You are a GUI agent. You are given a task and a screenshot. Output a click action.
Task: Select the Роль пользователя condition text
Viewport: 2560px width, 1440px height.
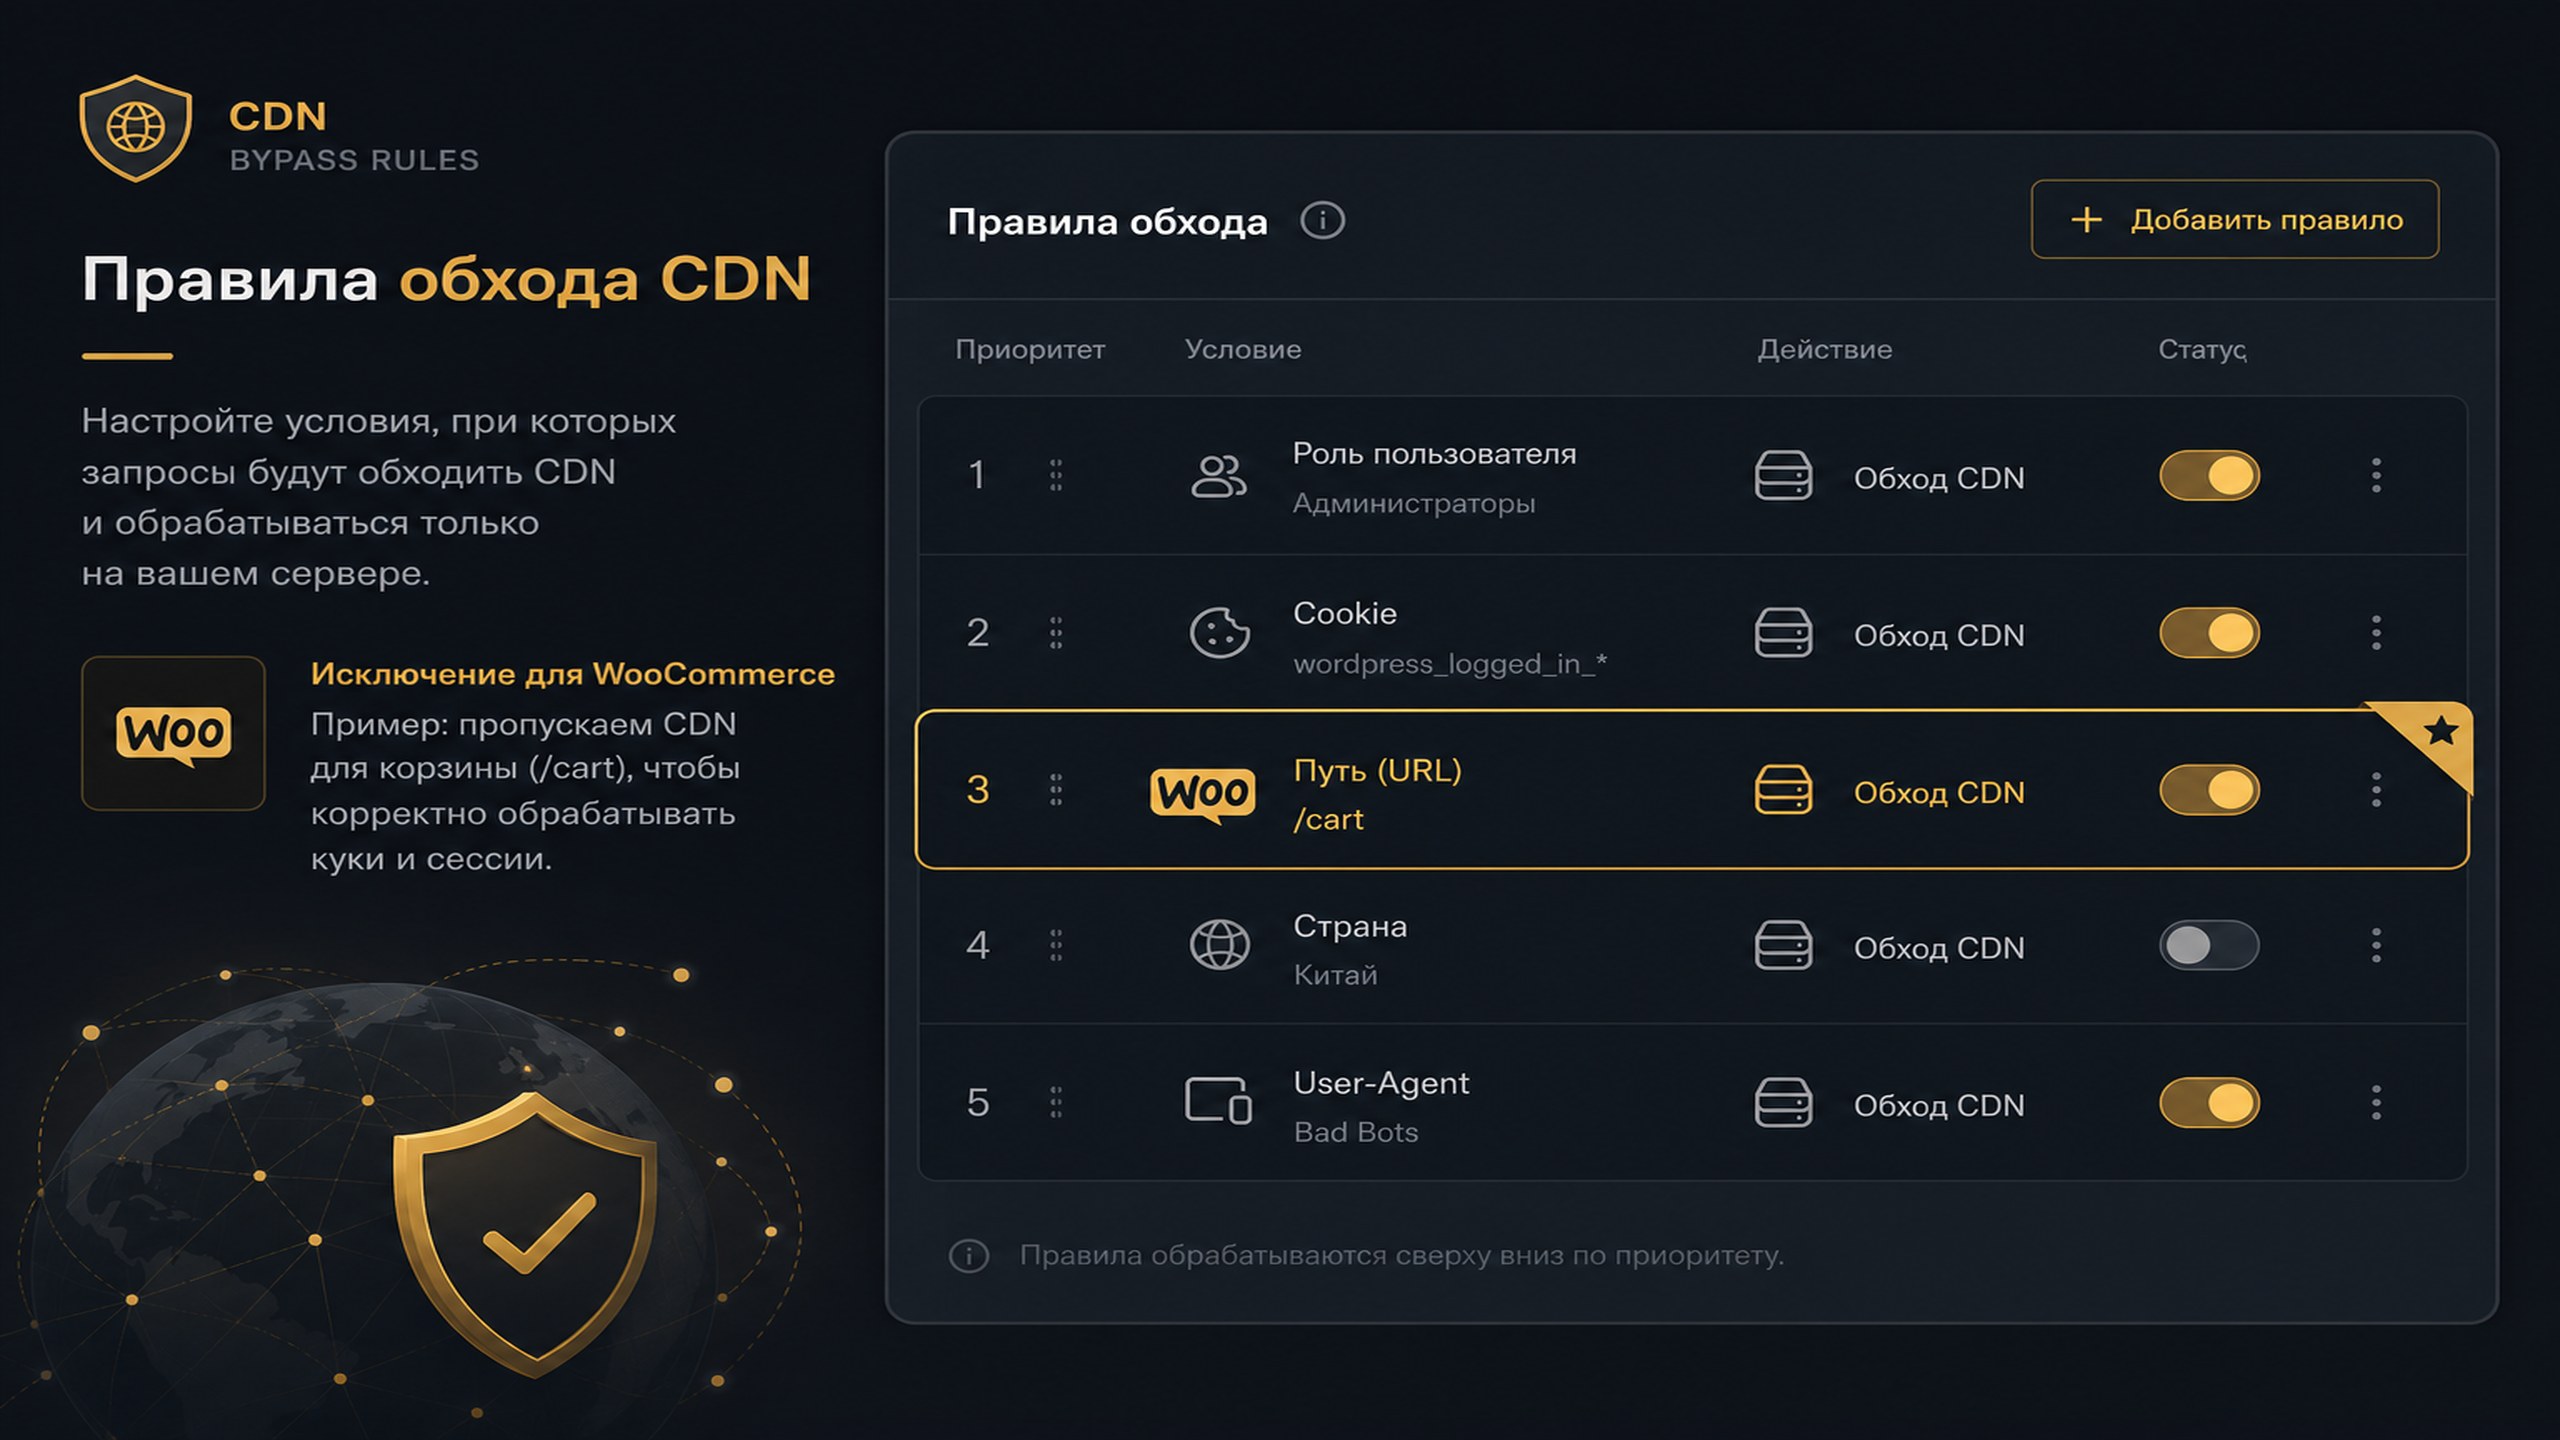(1434, 454)
